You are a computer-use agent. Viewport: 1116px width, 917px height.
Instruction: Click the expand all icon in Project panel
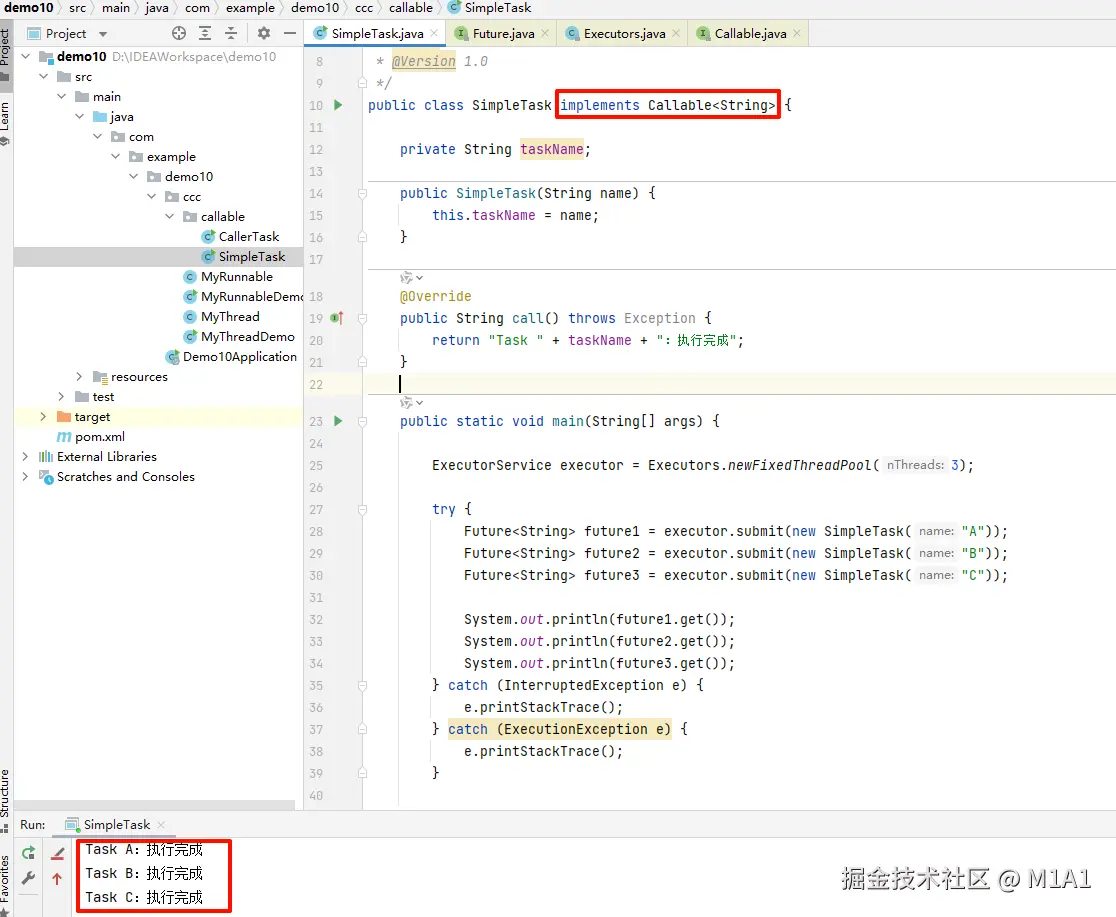pos(205,33)
